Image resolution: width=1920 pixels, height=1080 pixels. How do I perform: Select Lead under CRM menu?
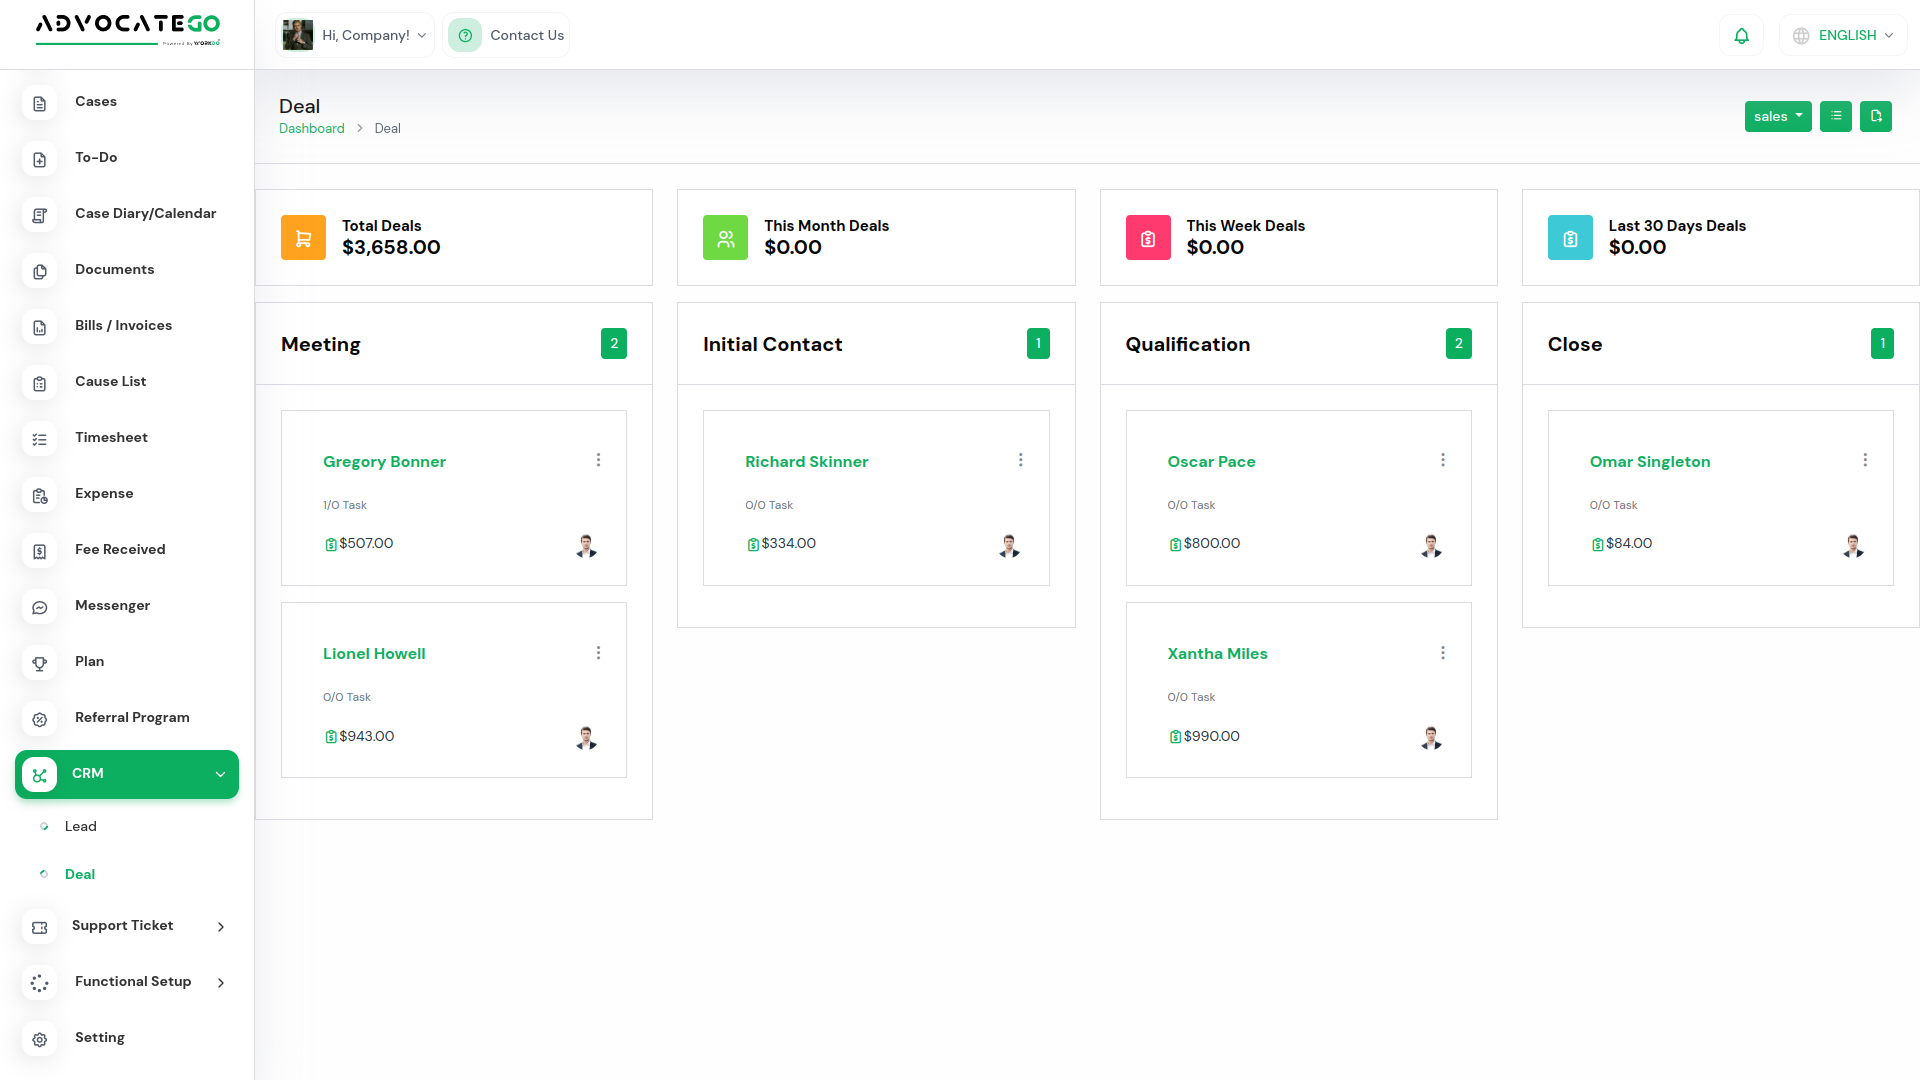click(x=81, y=827)
